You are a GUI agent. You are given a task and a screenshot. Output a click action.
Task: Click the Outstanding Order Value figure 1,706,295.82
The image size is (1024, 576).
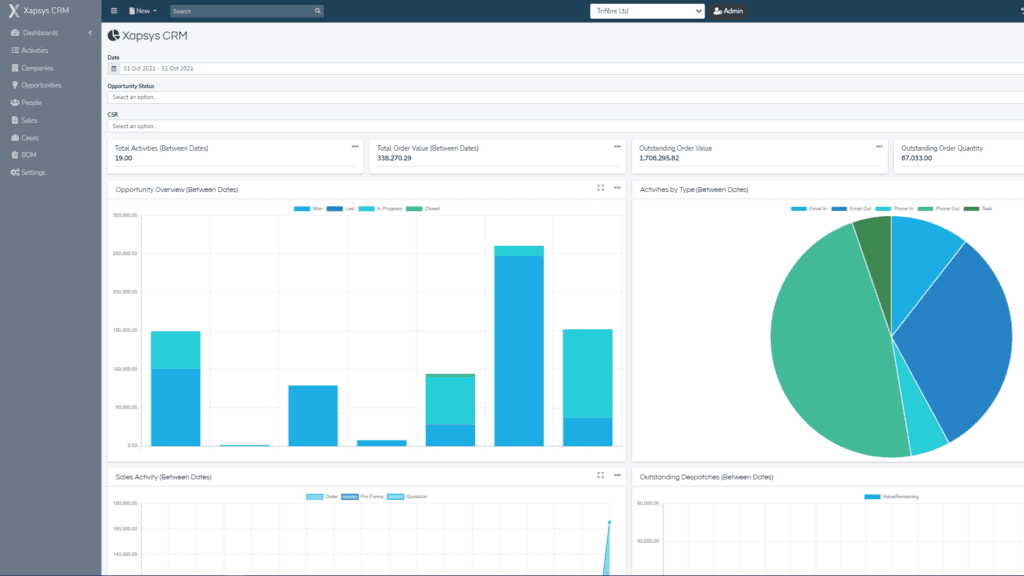click(x=659, y=158)
